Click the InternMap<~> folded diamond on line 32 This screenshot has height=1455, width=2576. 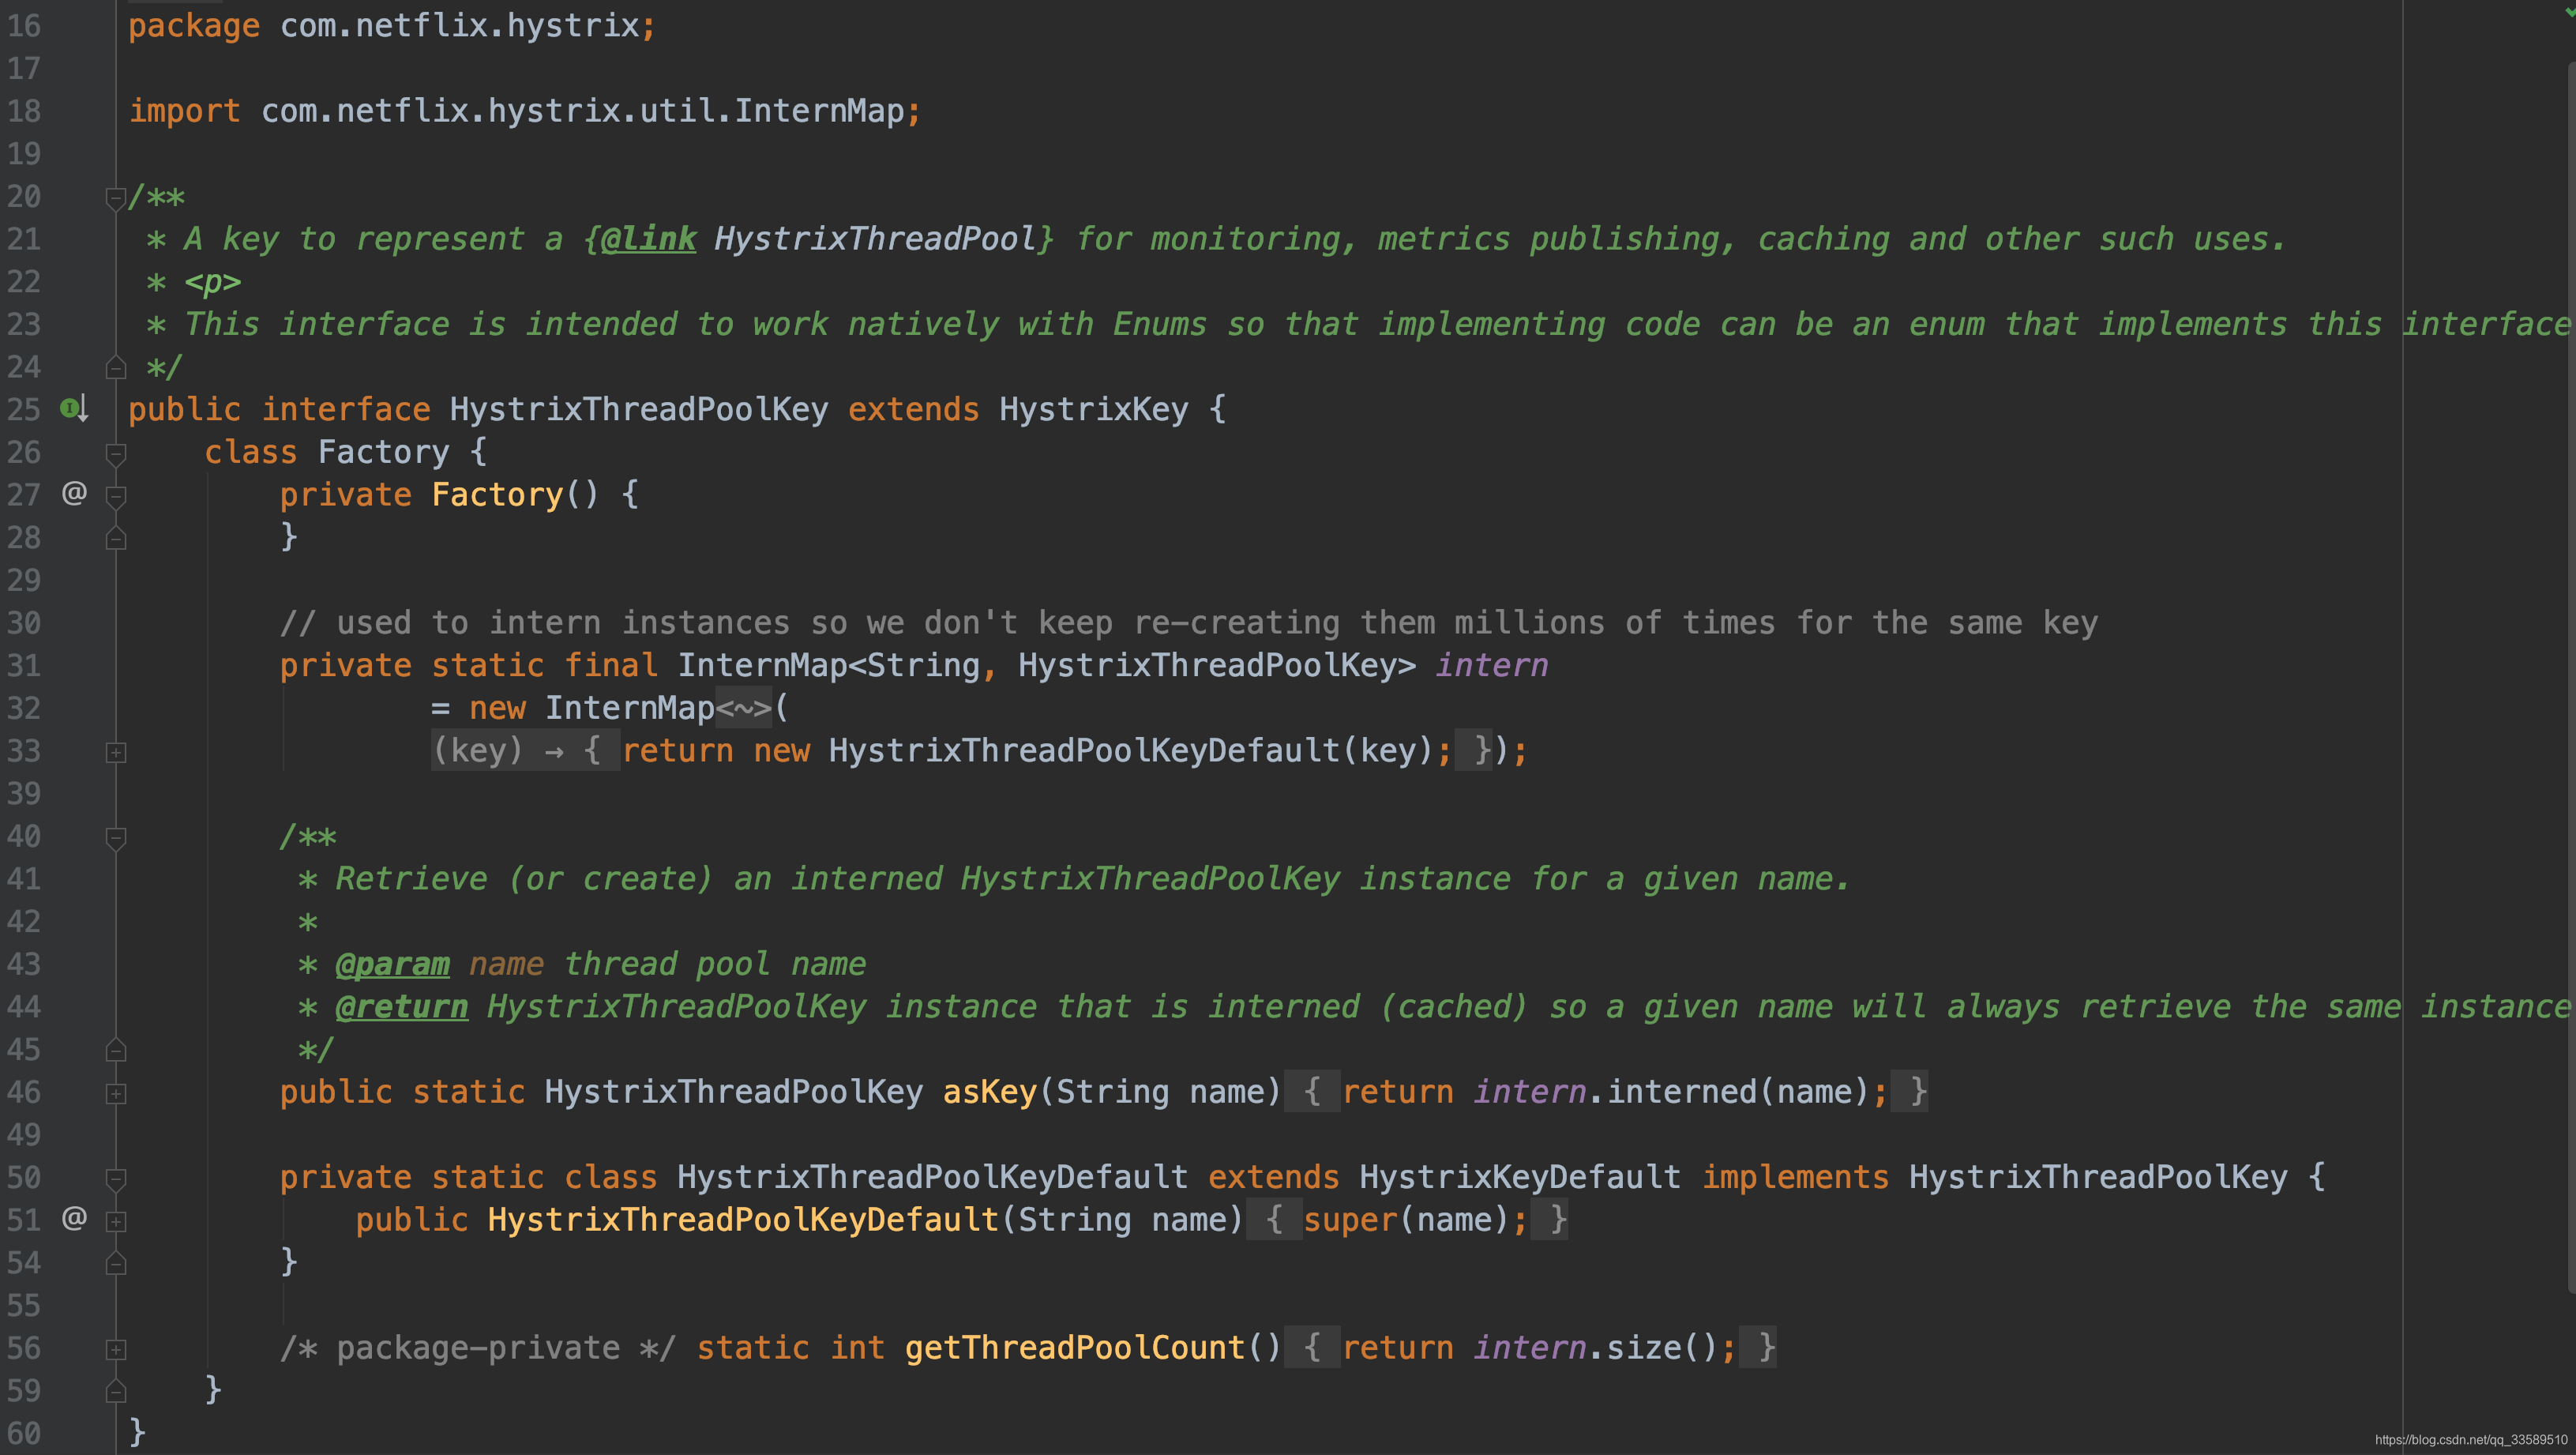[743, 708]
